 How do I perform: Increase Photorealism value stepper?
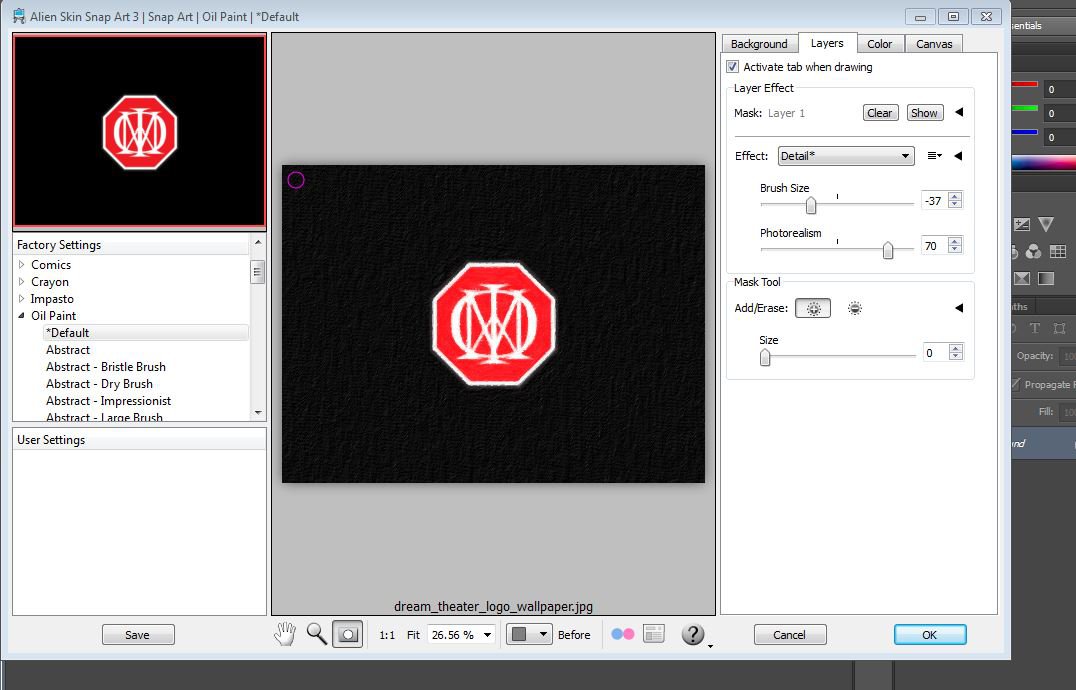(x=955, y=241)
